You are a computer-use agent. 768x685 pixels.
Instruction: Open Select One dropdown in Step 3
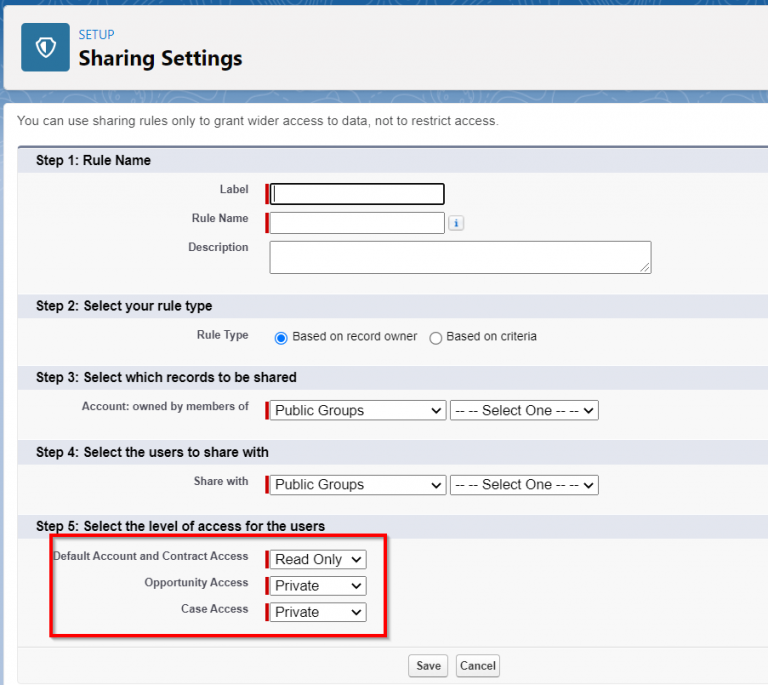tap(524, 410)
